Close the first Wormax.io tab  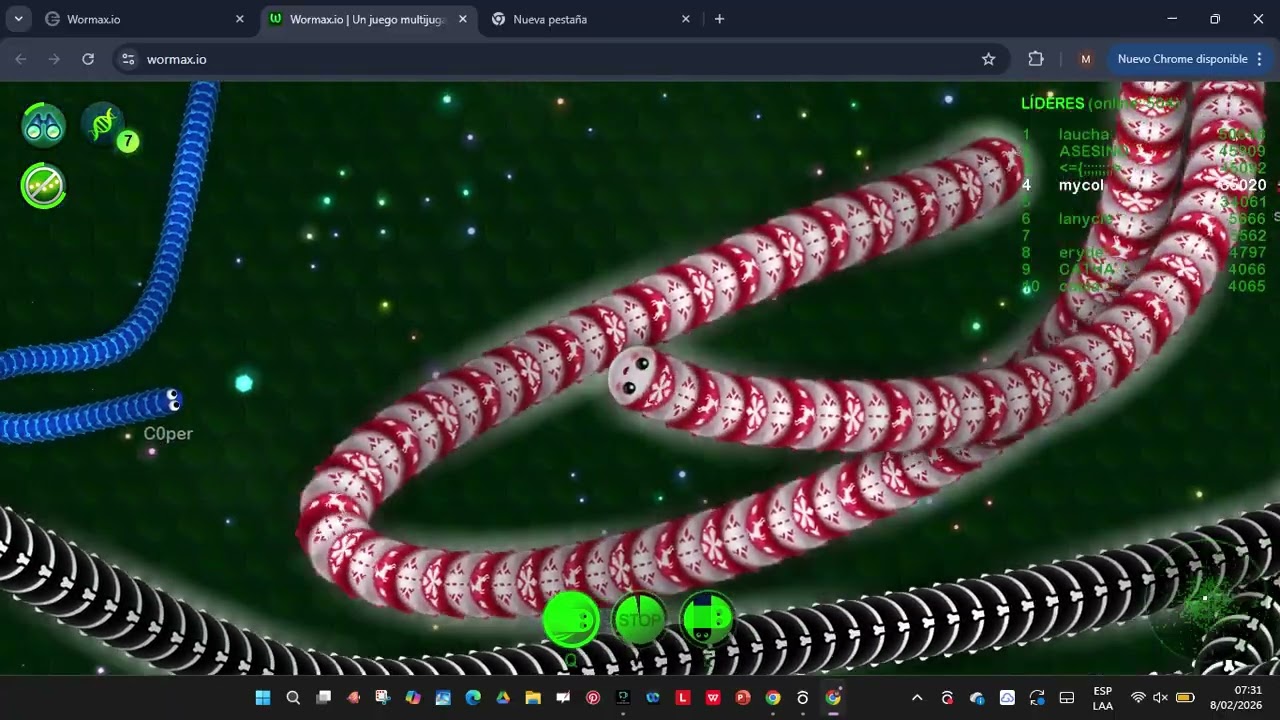[240, 19]
